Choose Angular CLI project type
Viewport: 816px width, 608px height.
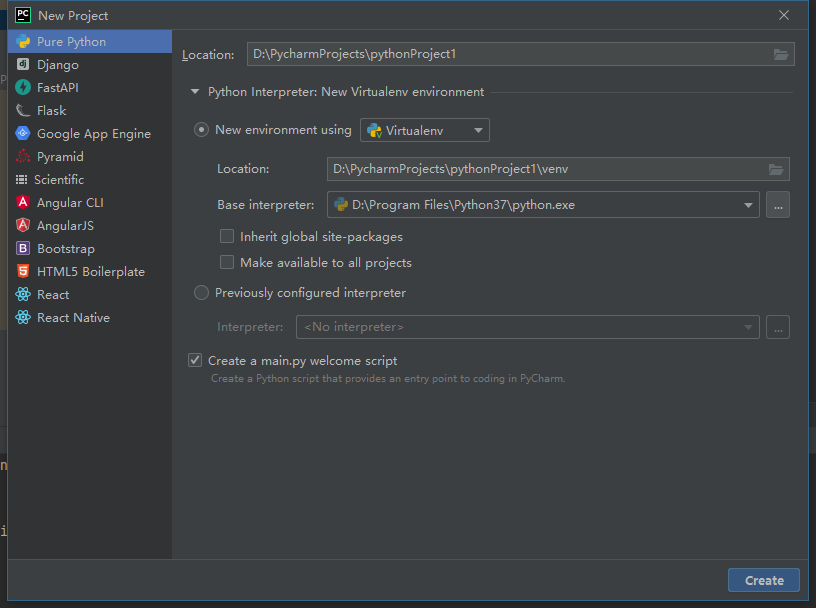pyautogui.click(x=90, y=202)
